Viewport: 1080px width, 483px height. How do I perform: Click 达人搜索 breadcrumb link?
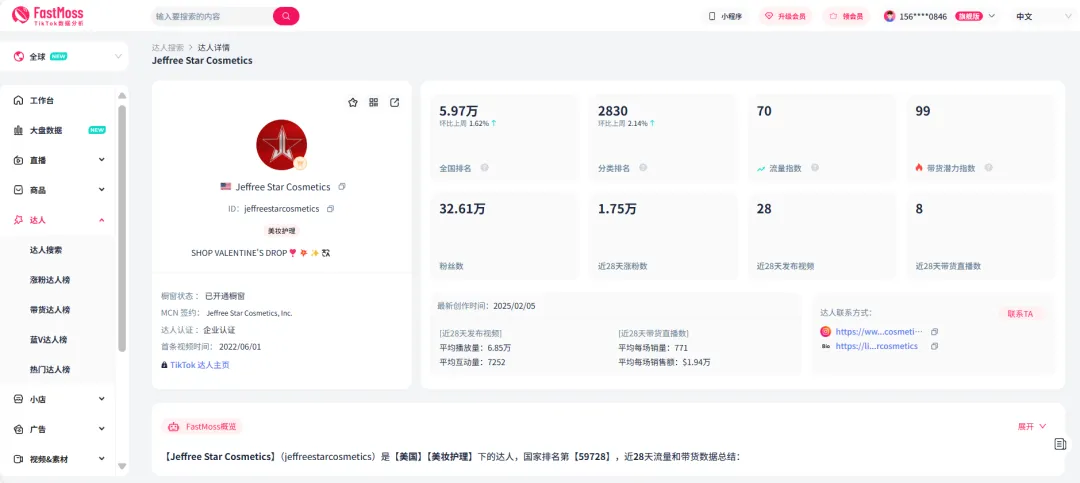168,48
